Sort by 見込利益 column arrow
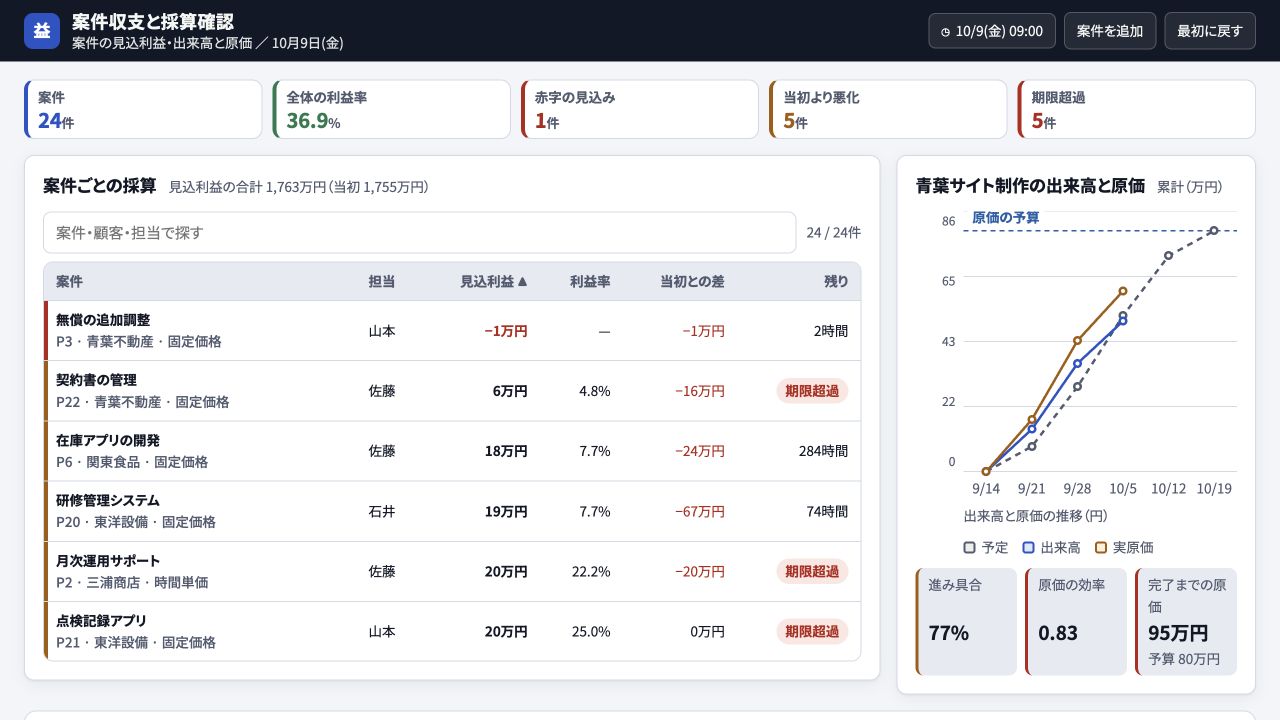1280x720 pixels. 522,282
